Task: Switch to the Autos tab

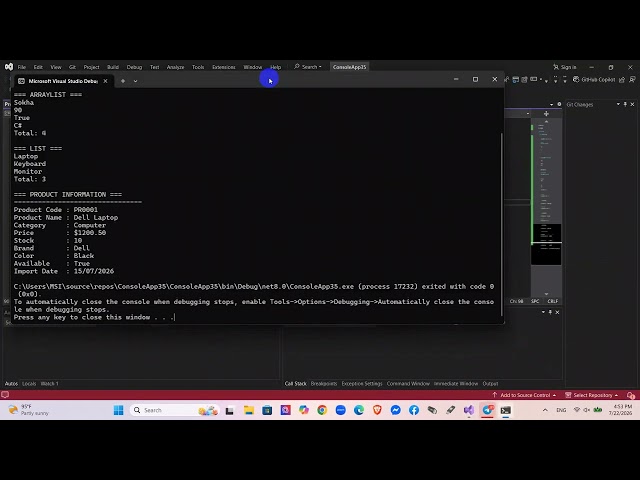Action: coord(11,384)
